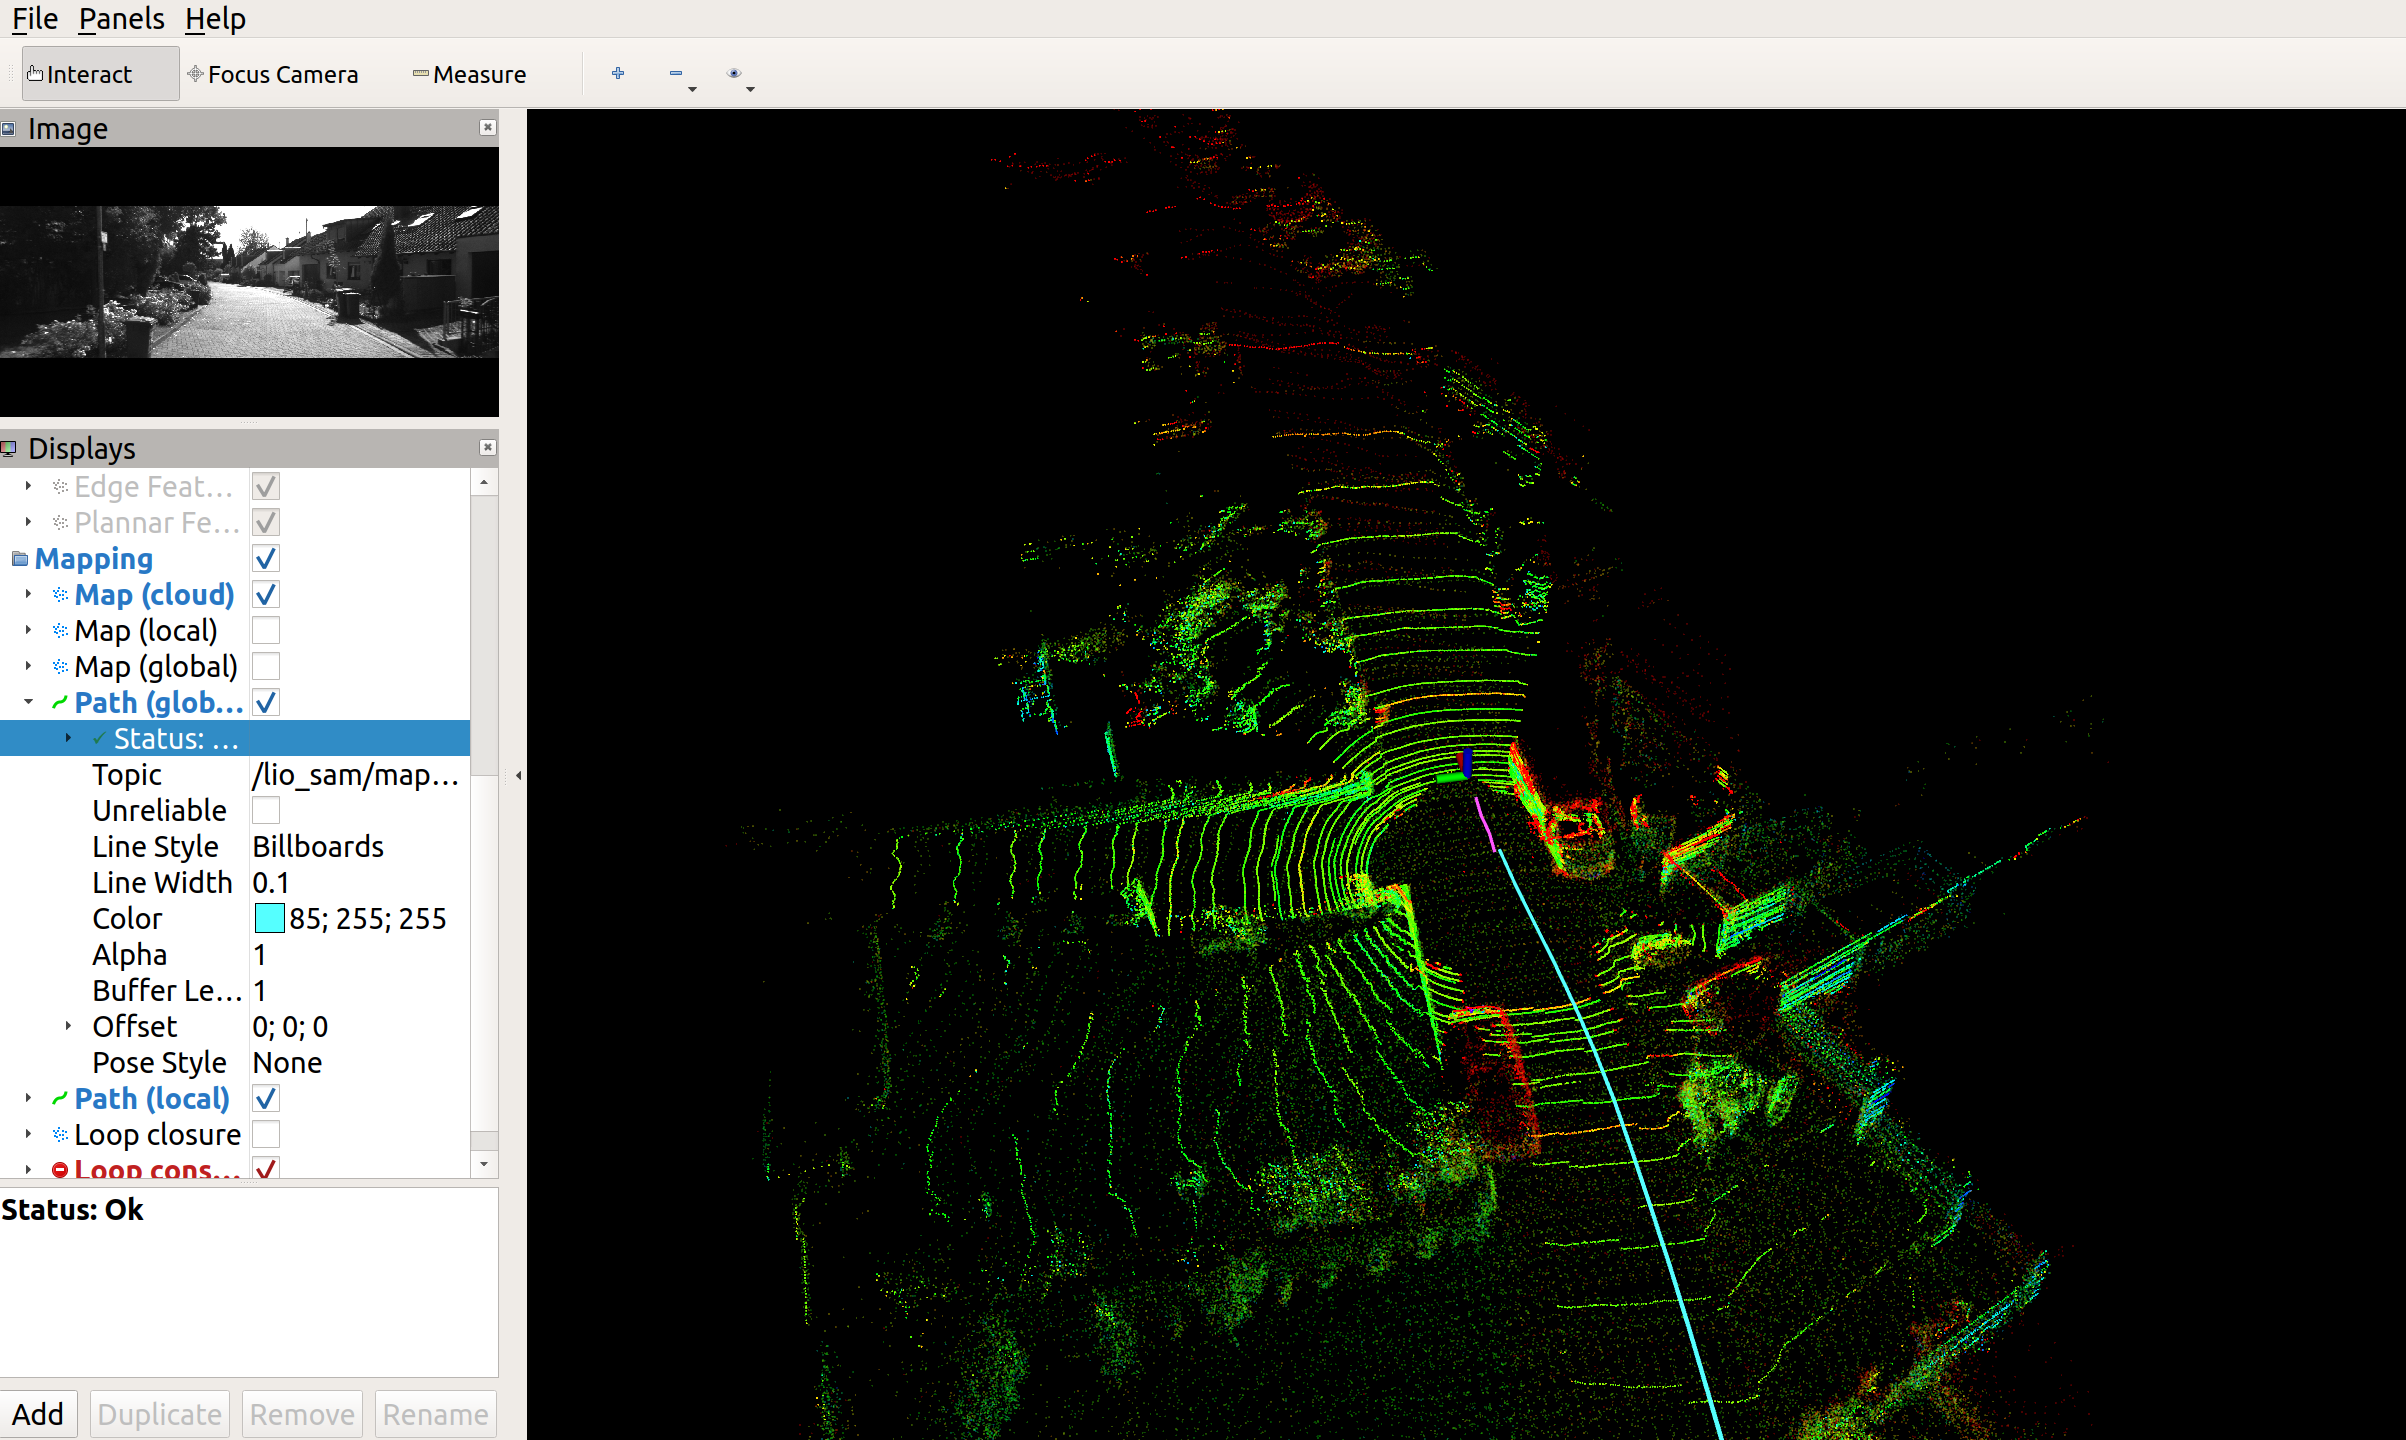Uncheck the Path (local) display

[266, 1099]
